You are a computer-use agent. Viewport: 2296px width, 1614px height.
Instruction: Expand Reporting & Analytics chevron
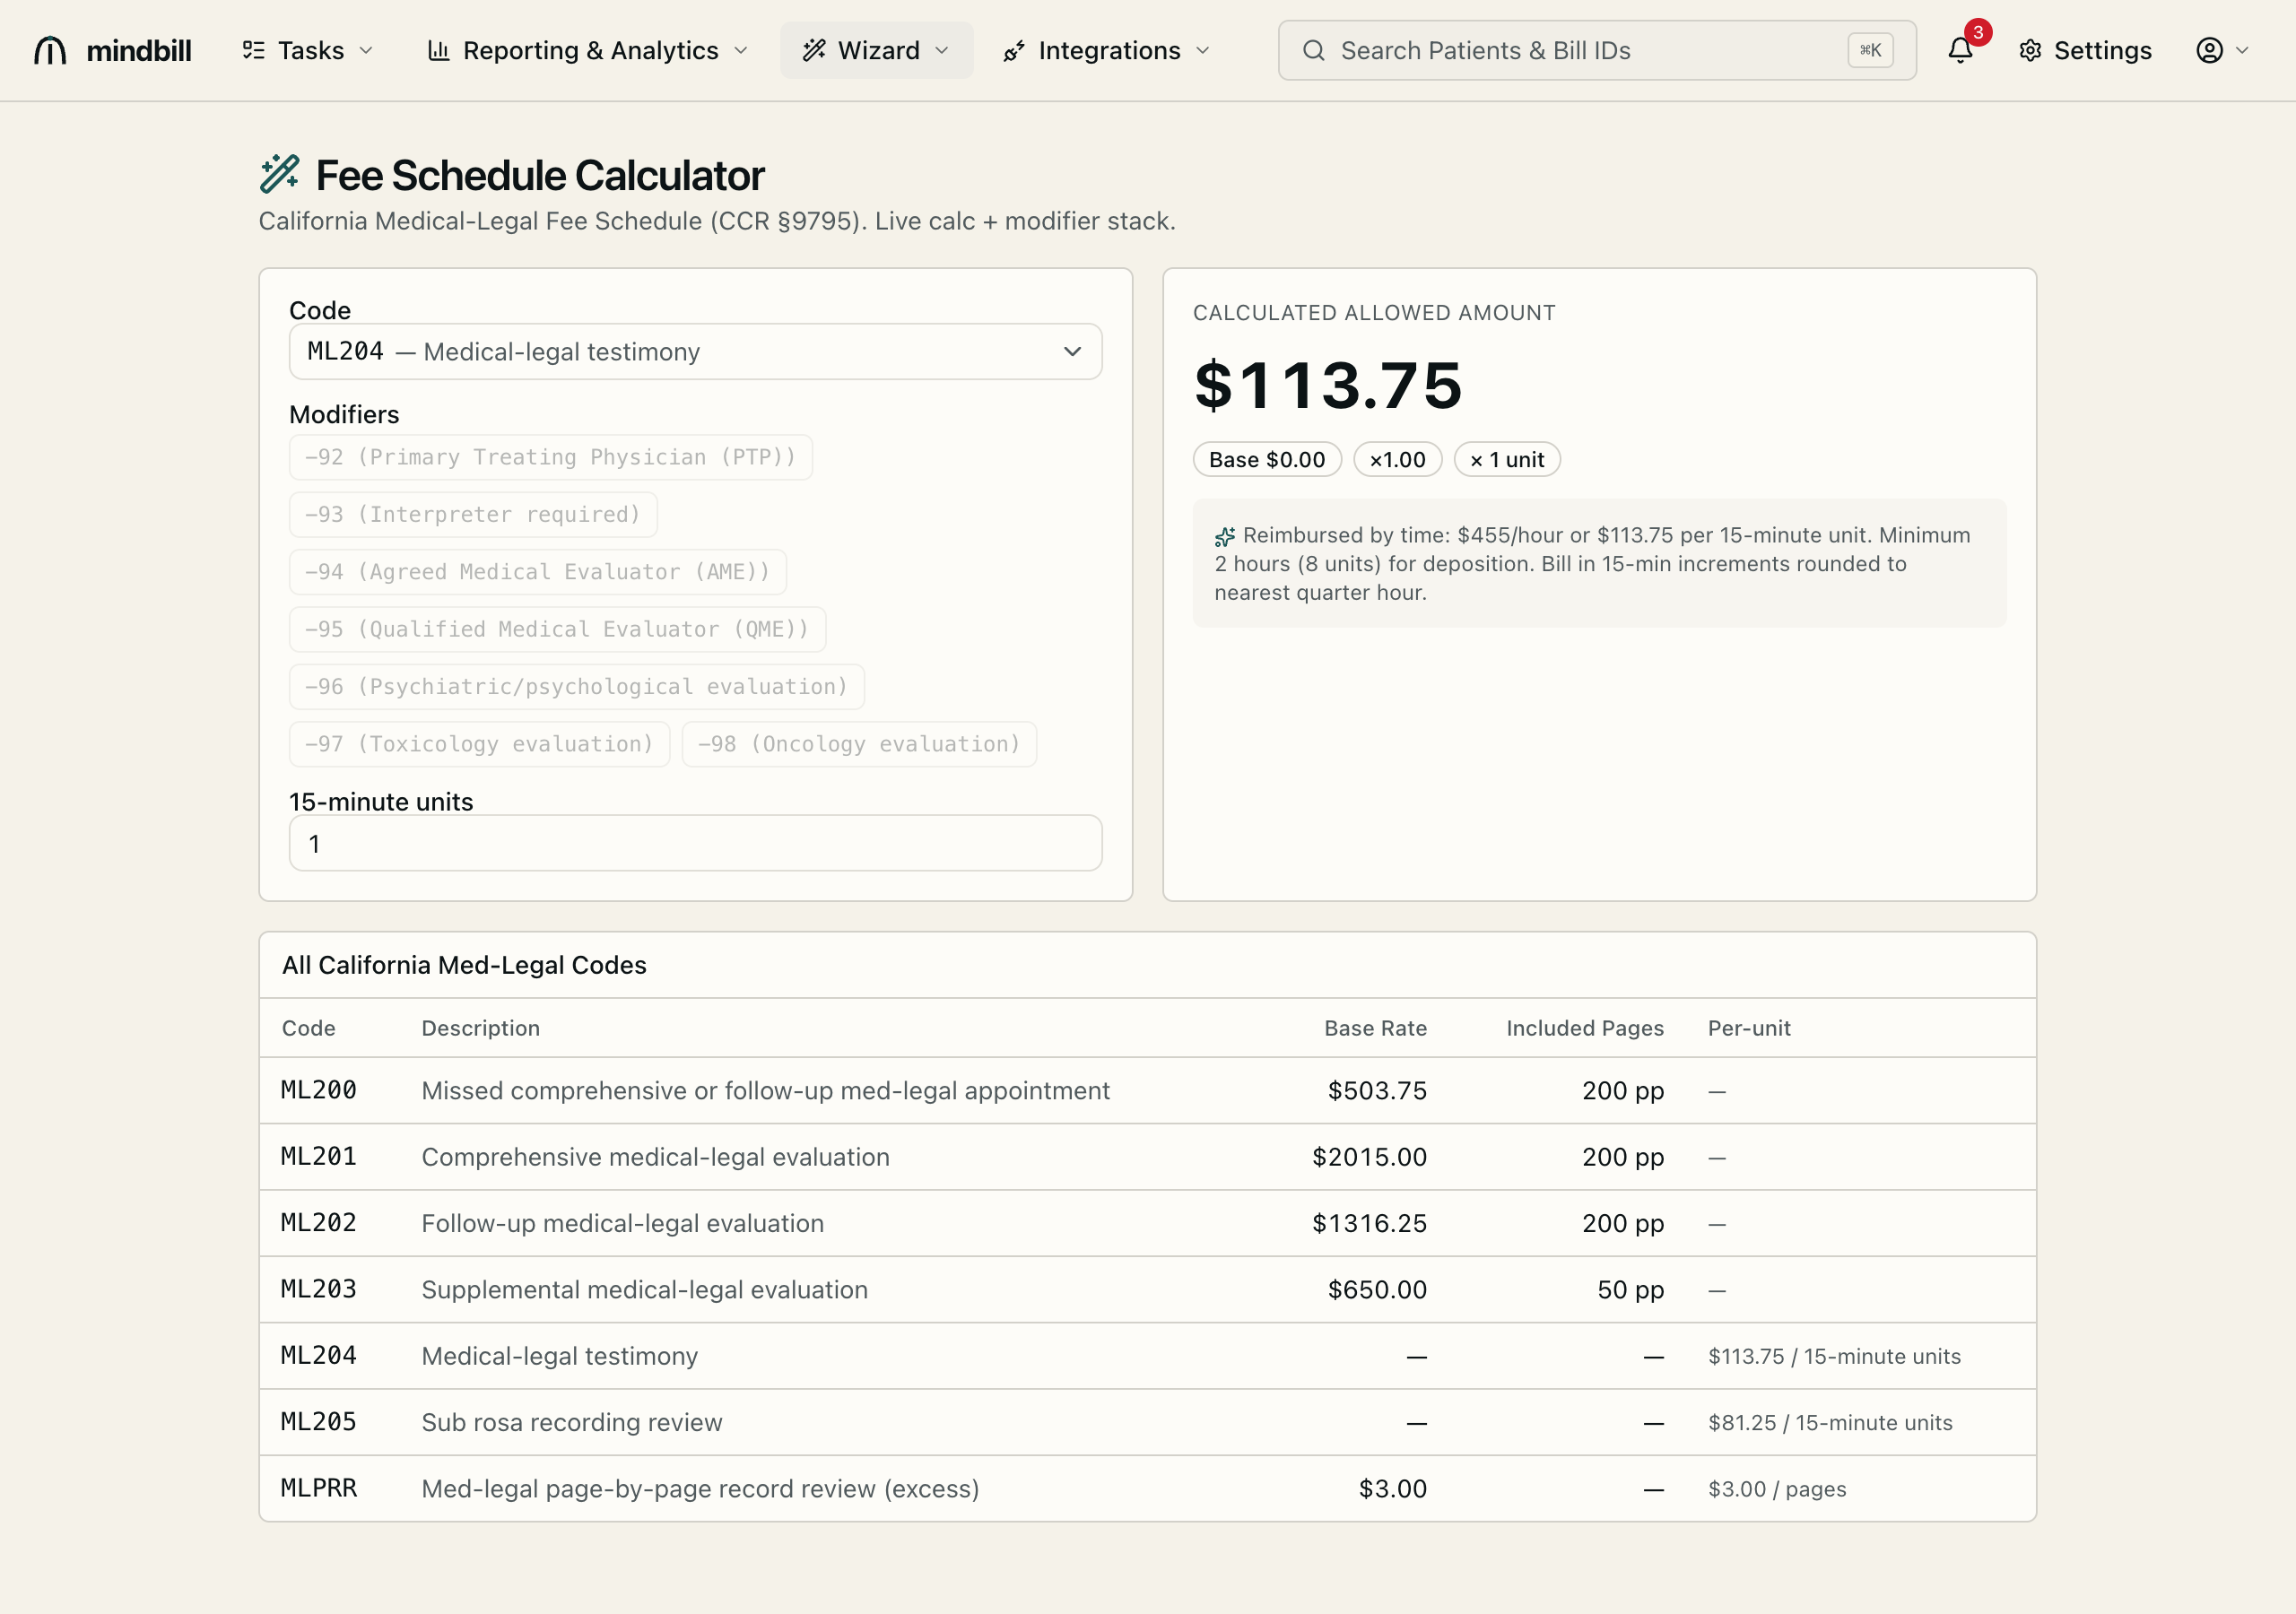(x=741, y=50)
